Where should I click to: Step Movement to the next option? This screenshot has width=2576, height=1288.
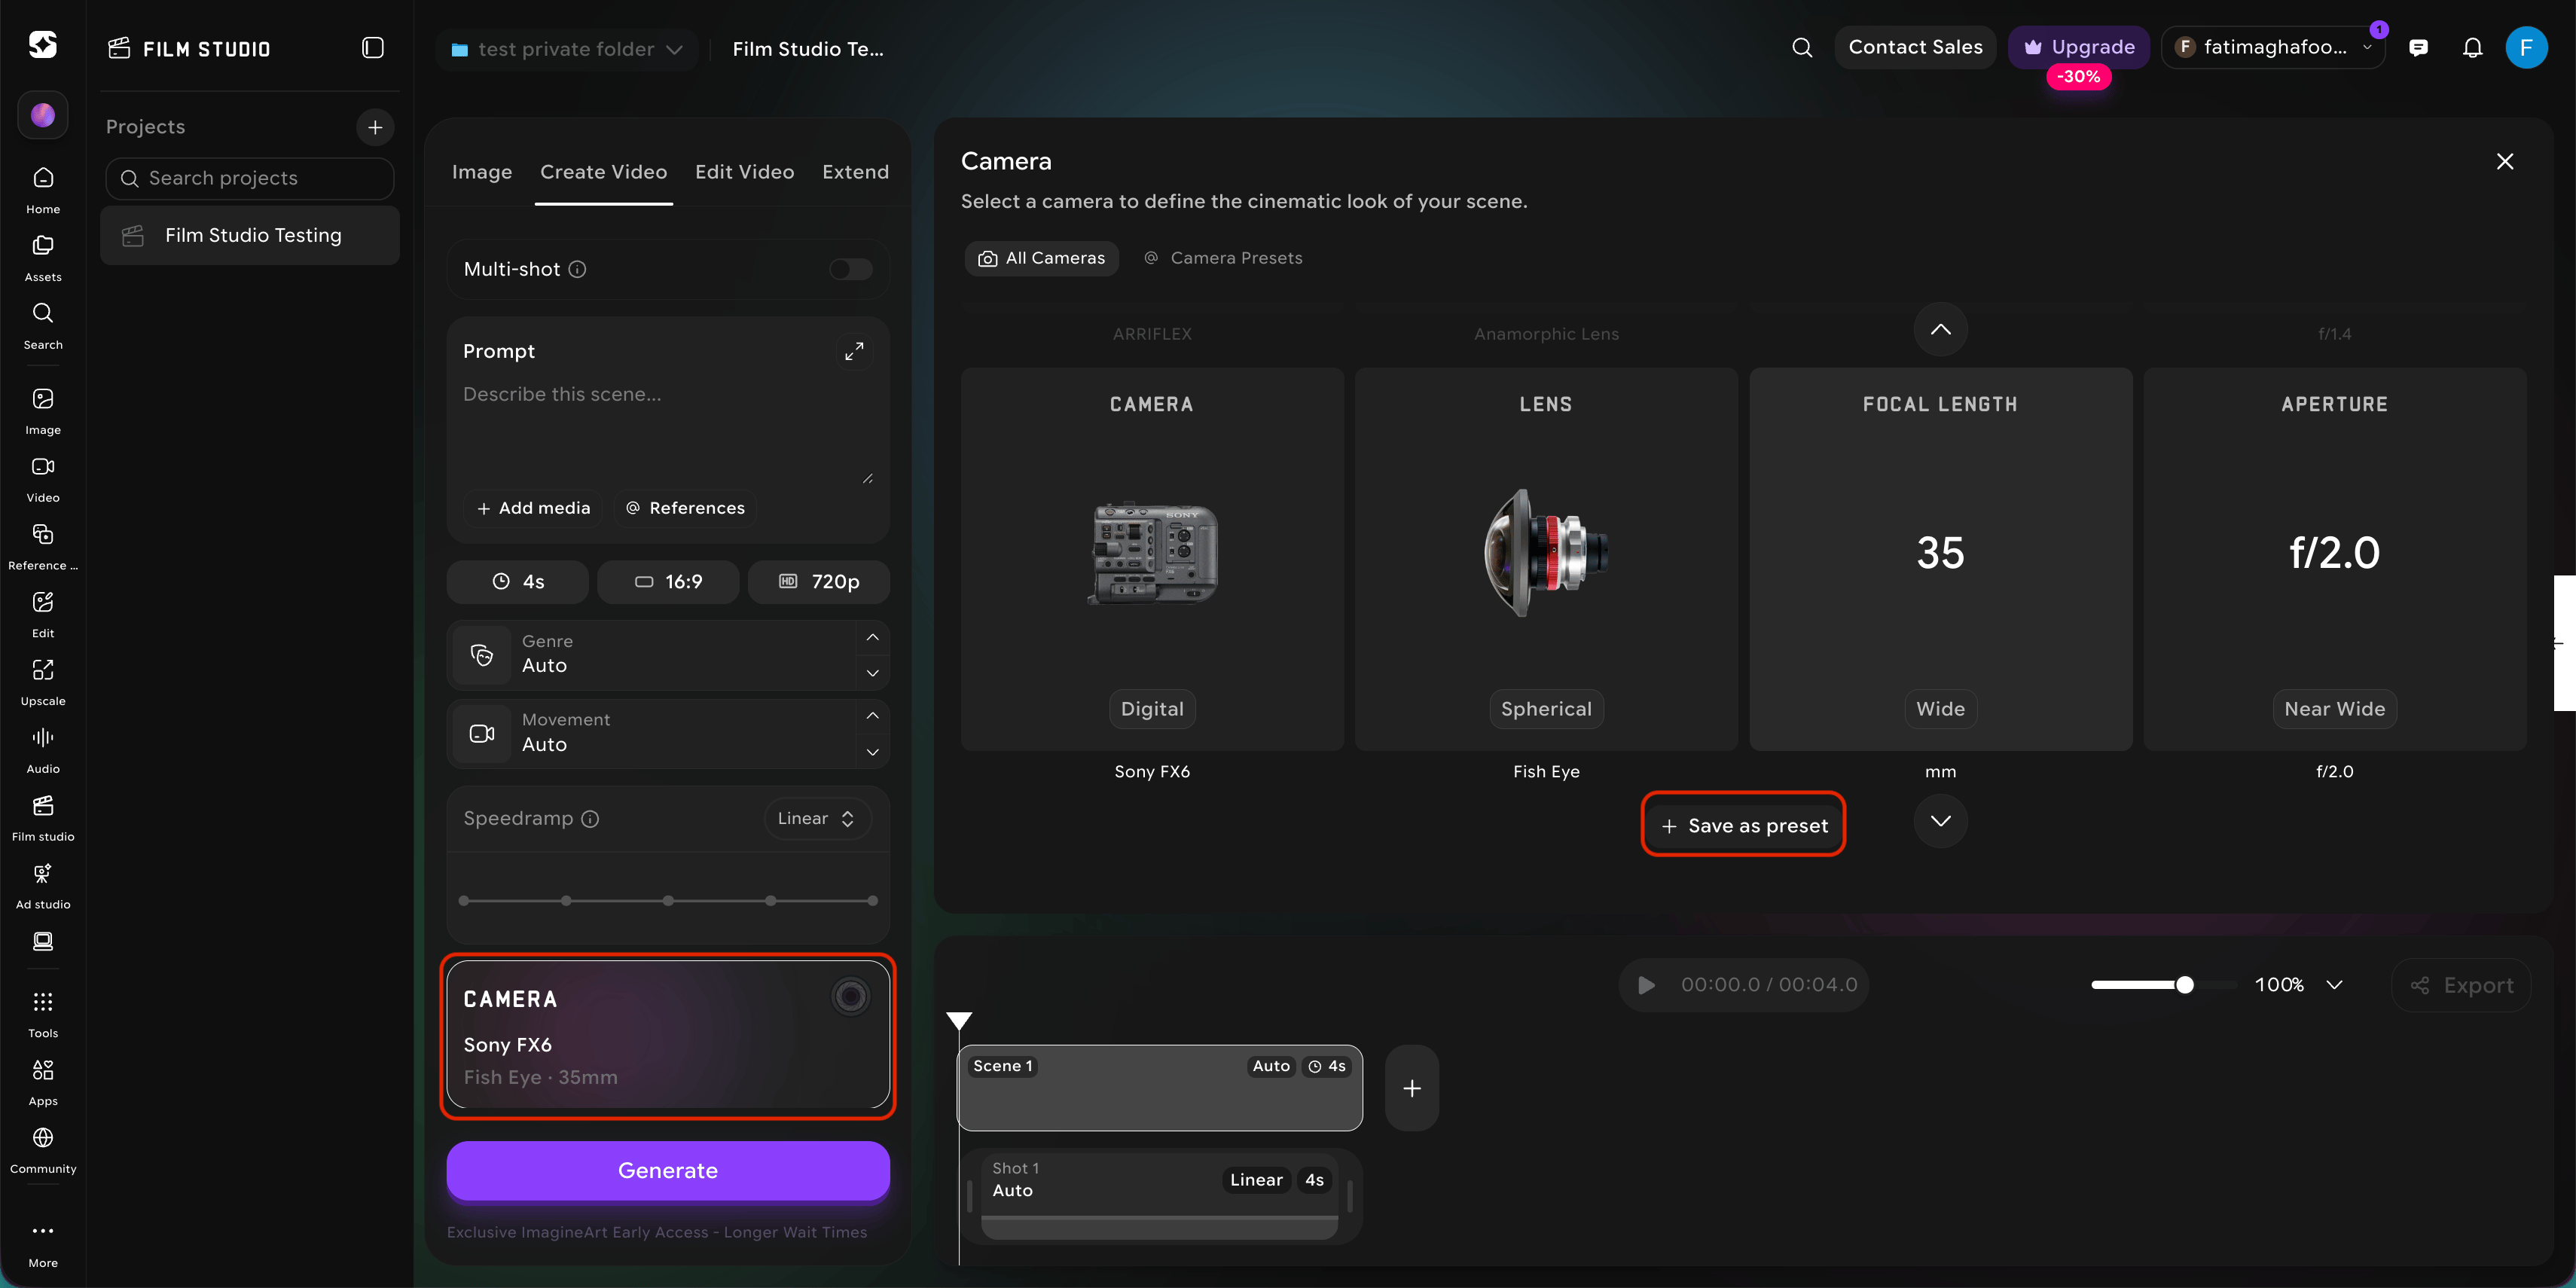pos(872,752)
